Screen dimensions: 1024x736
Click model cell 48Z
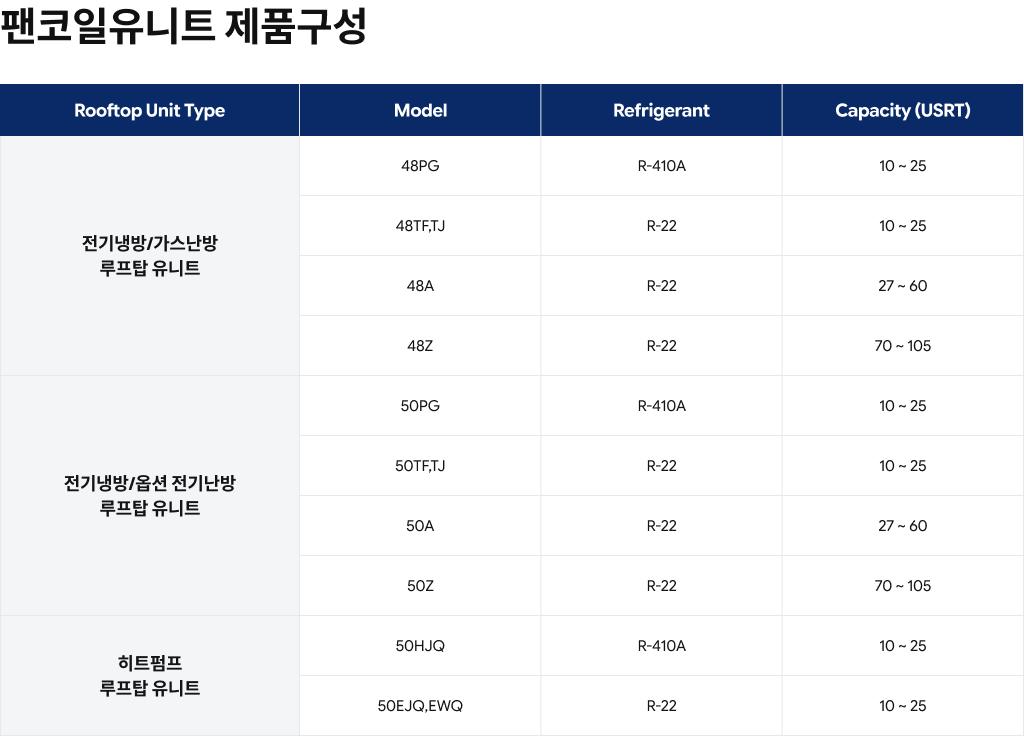point(420,346)
